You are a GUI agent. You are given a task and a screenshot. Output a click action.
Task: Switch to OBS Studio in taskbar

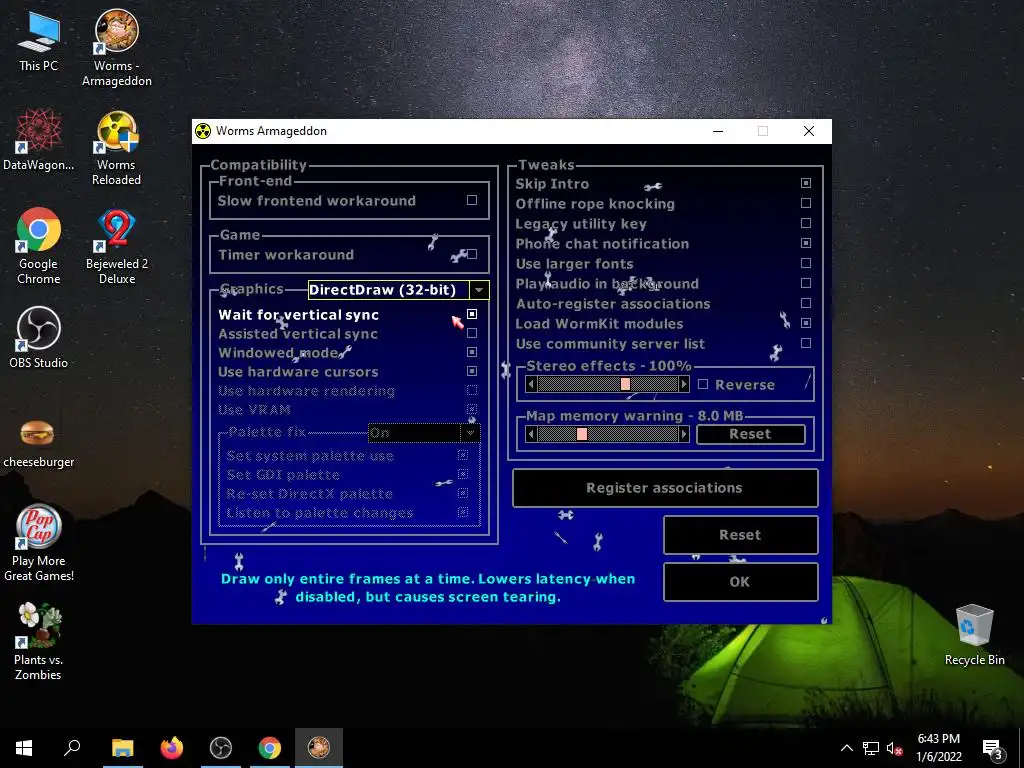click(x=221, y=748)
